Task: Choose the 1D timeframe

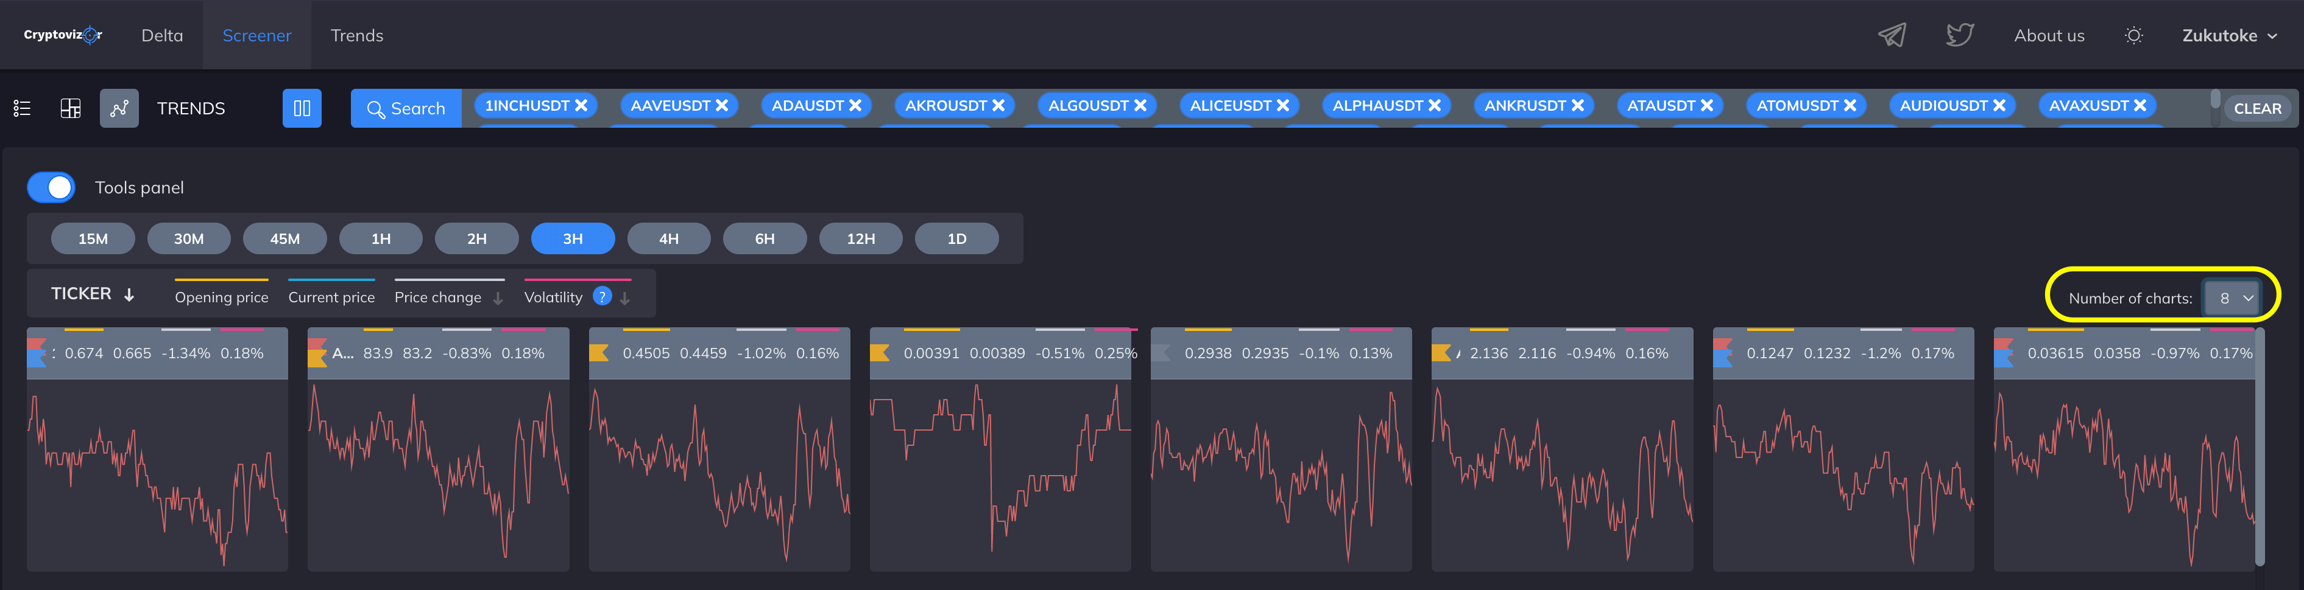Action: [x=956, y=238]
